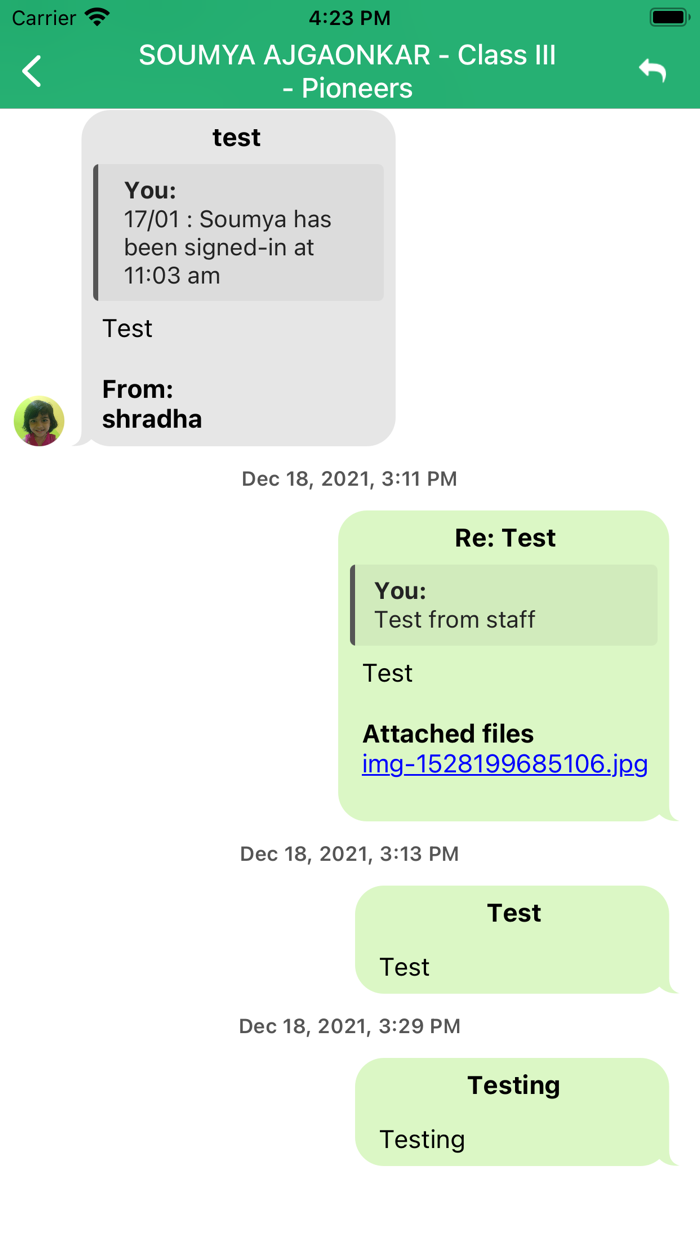Open attached file img-1528199685106.jpg

coord(505,764)
